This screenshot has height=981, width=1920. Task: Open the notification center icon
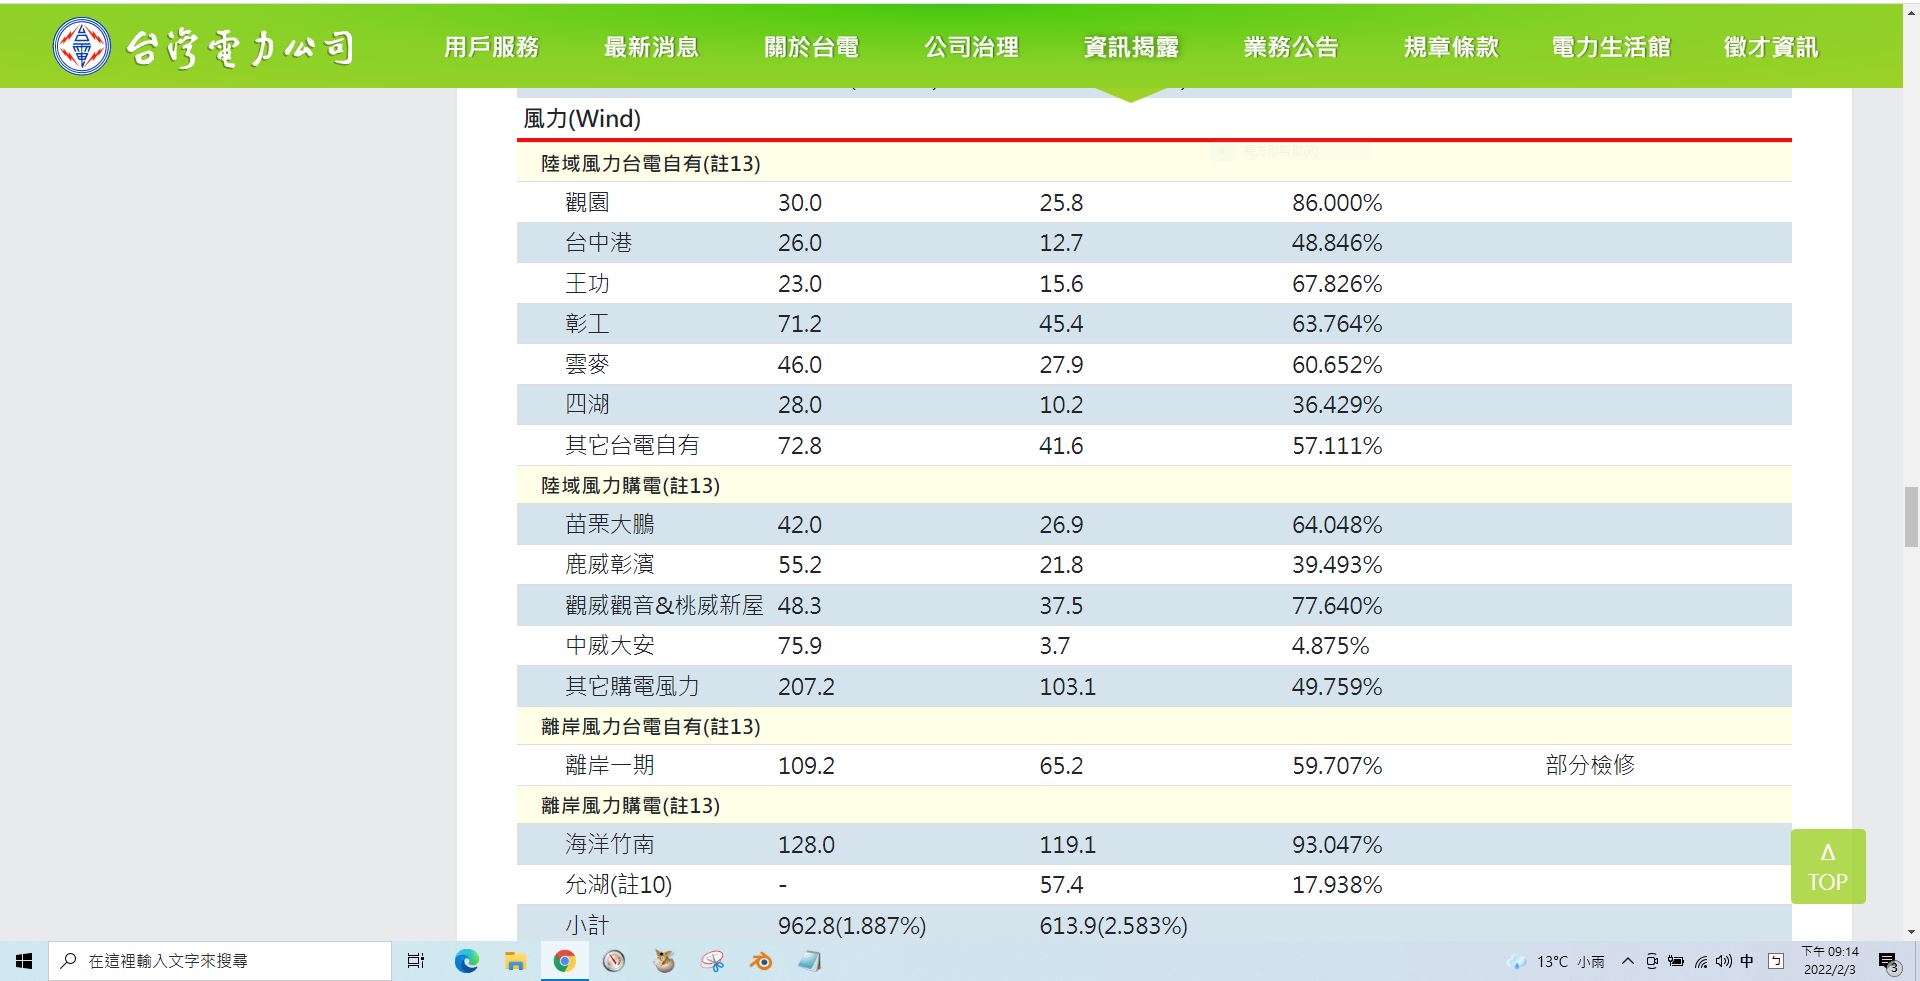point(1888,962)
